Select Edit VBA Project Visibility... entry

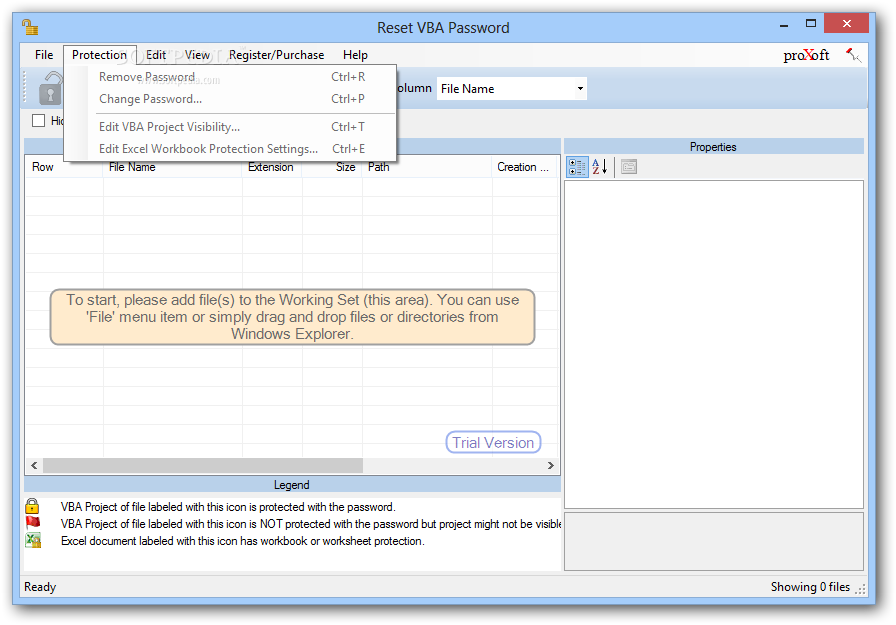tap(230, 127)
